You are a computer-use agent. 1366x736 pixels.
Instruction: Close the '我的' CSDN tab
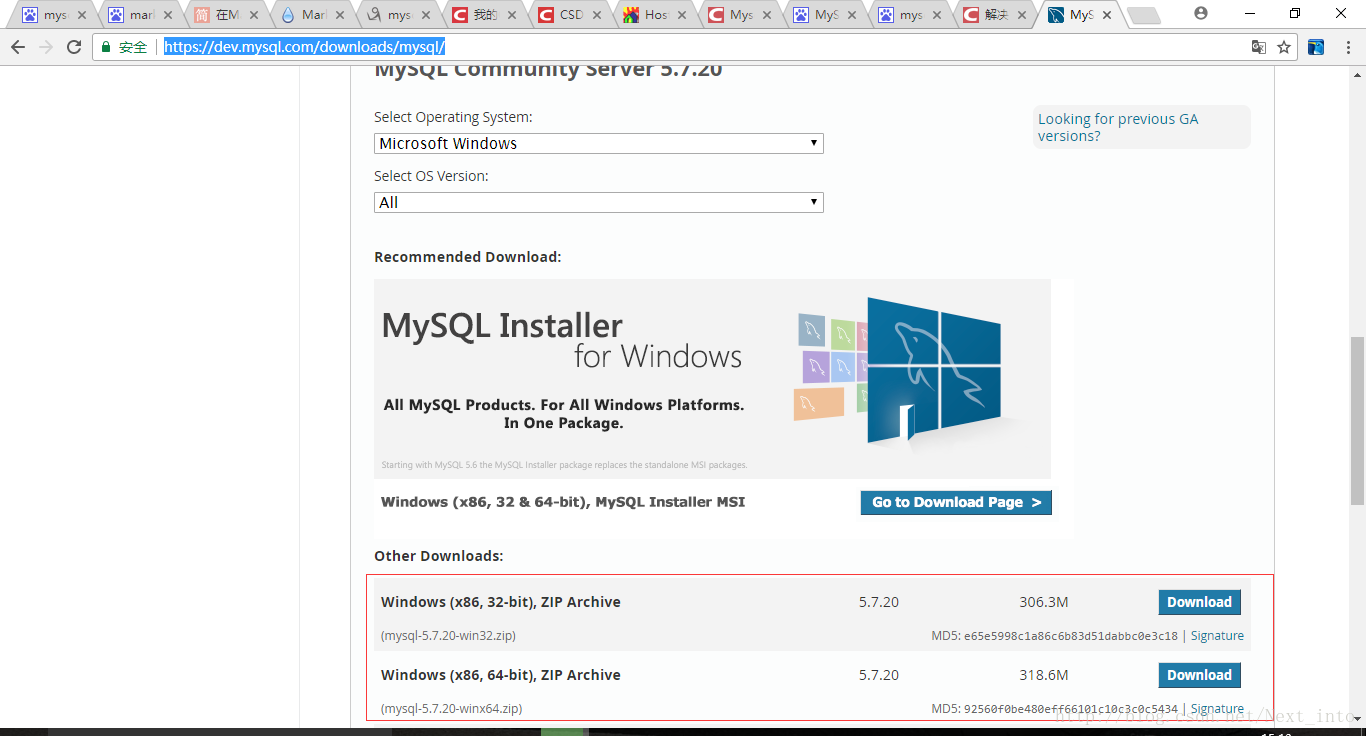pyautogui.click(x=510, y=15)
